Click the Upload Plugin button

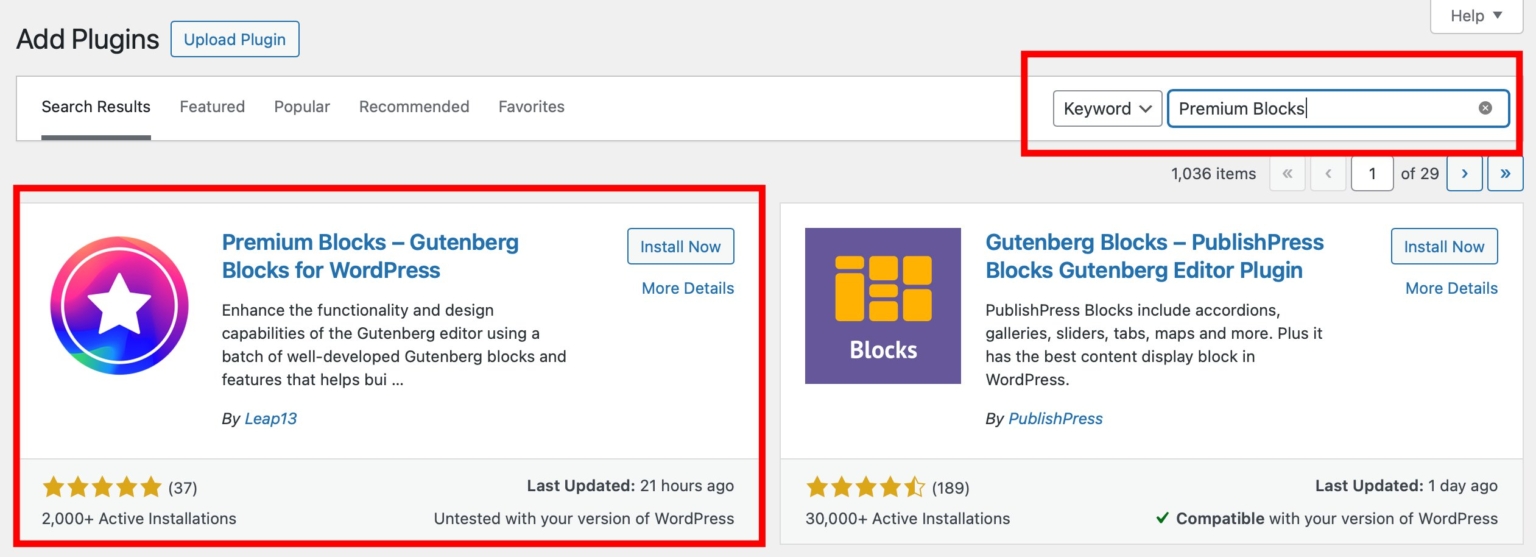(x=235, y=39)
